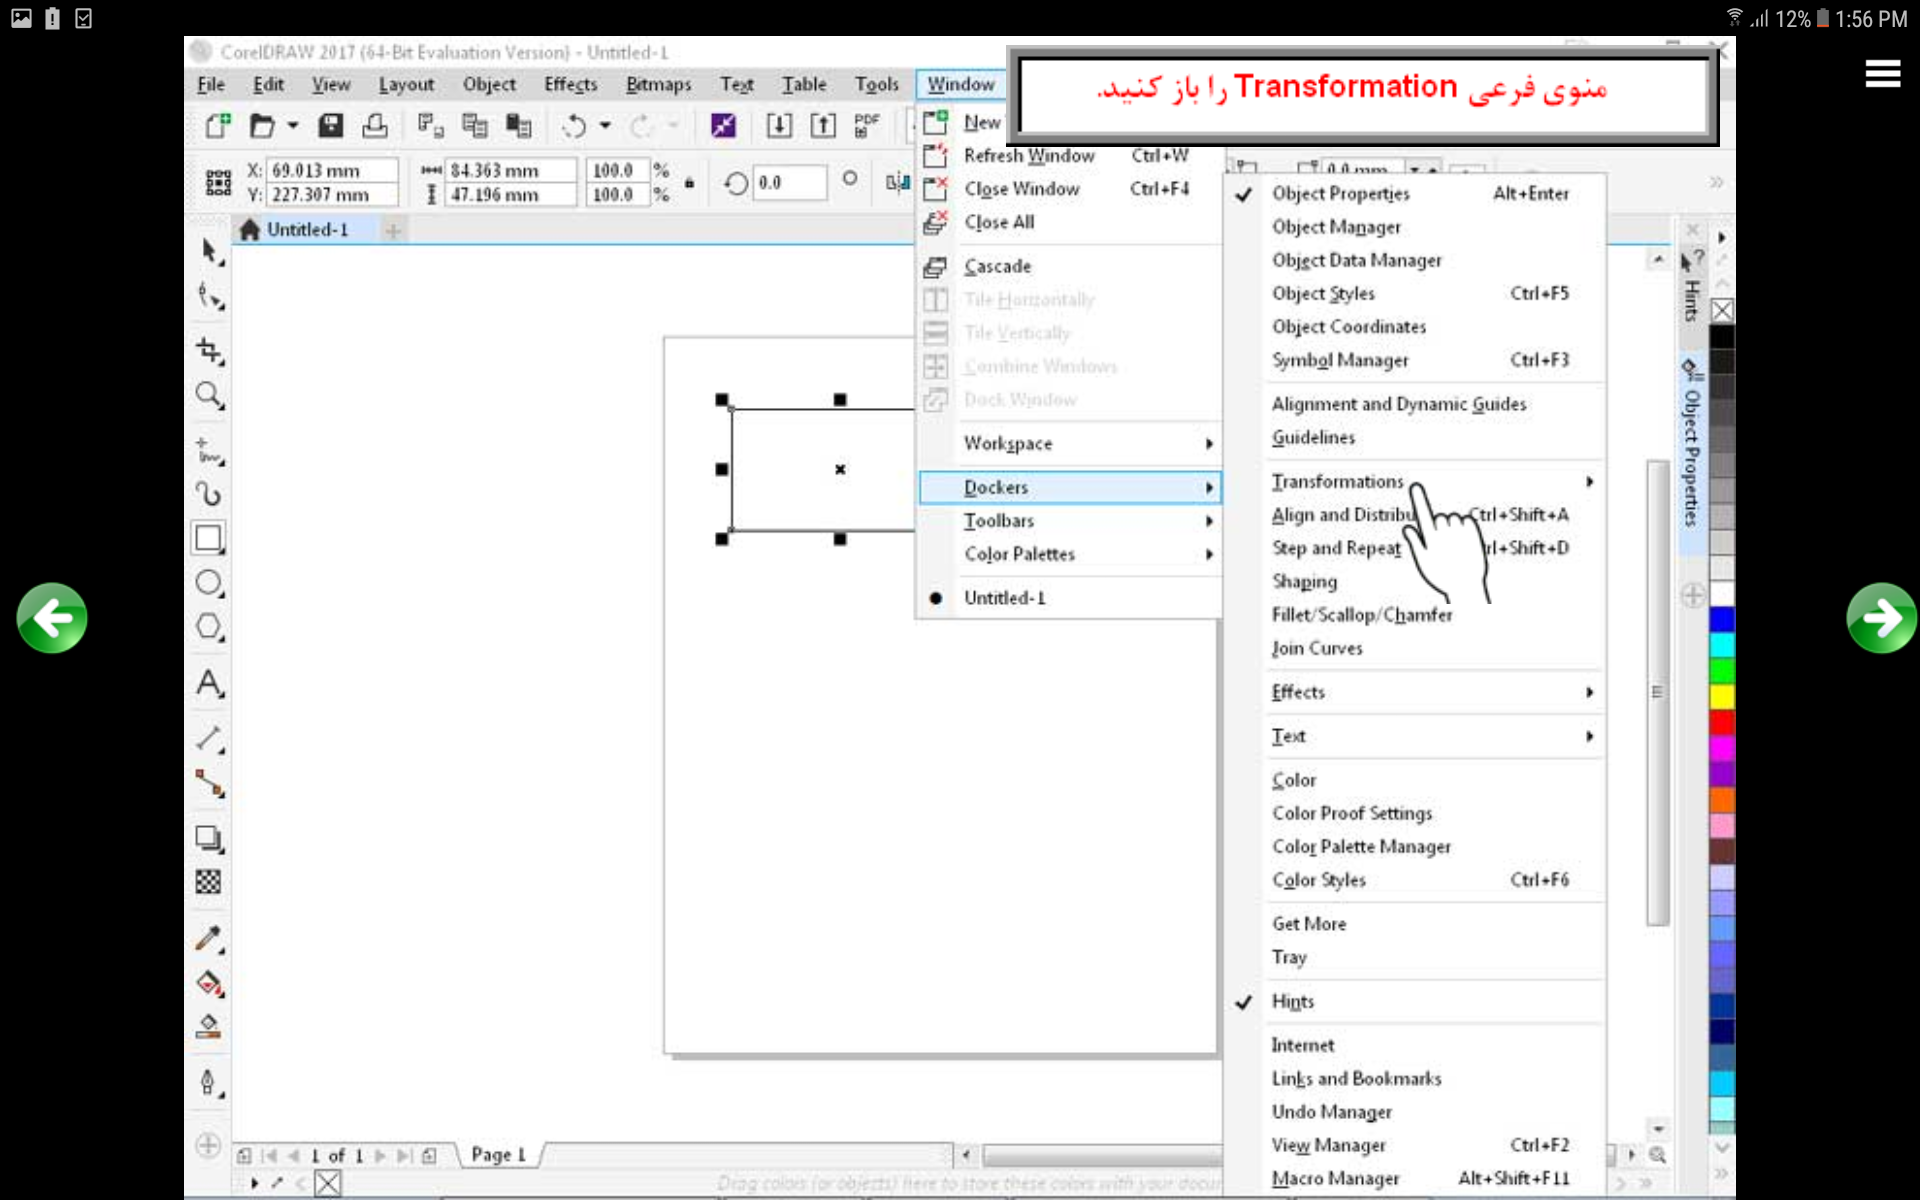The height and width of the screenshot is (1200, 1920).
Task: Select the Drop Shadow tool
Action: (209, 838)
